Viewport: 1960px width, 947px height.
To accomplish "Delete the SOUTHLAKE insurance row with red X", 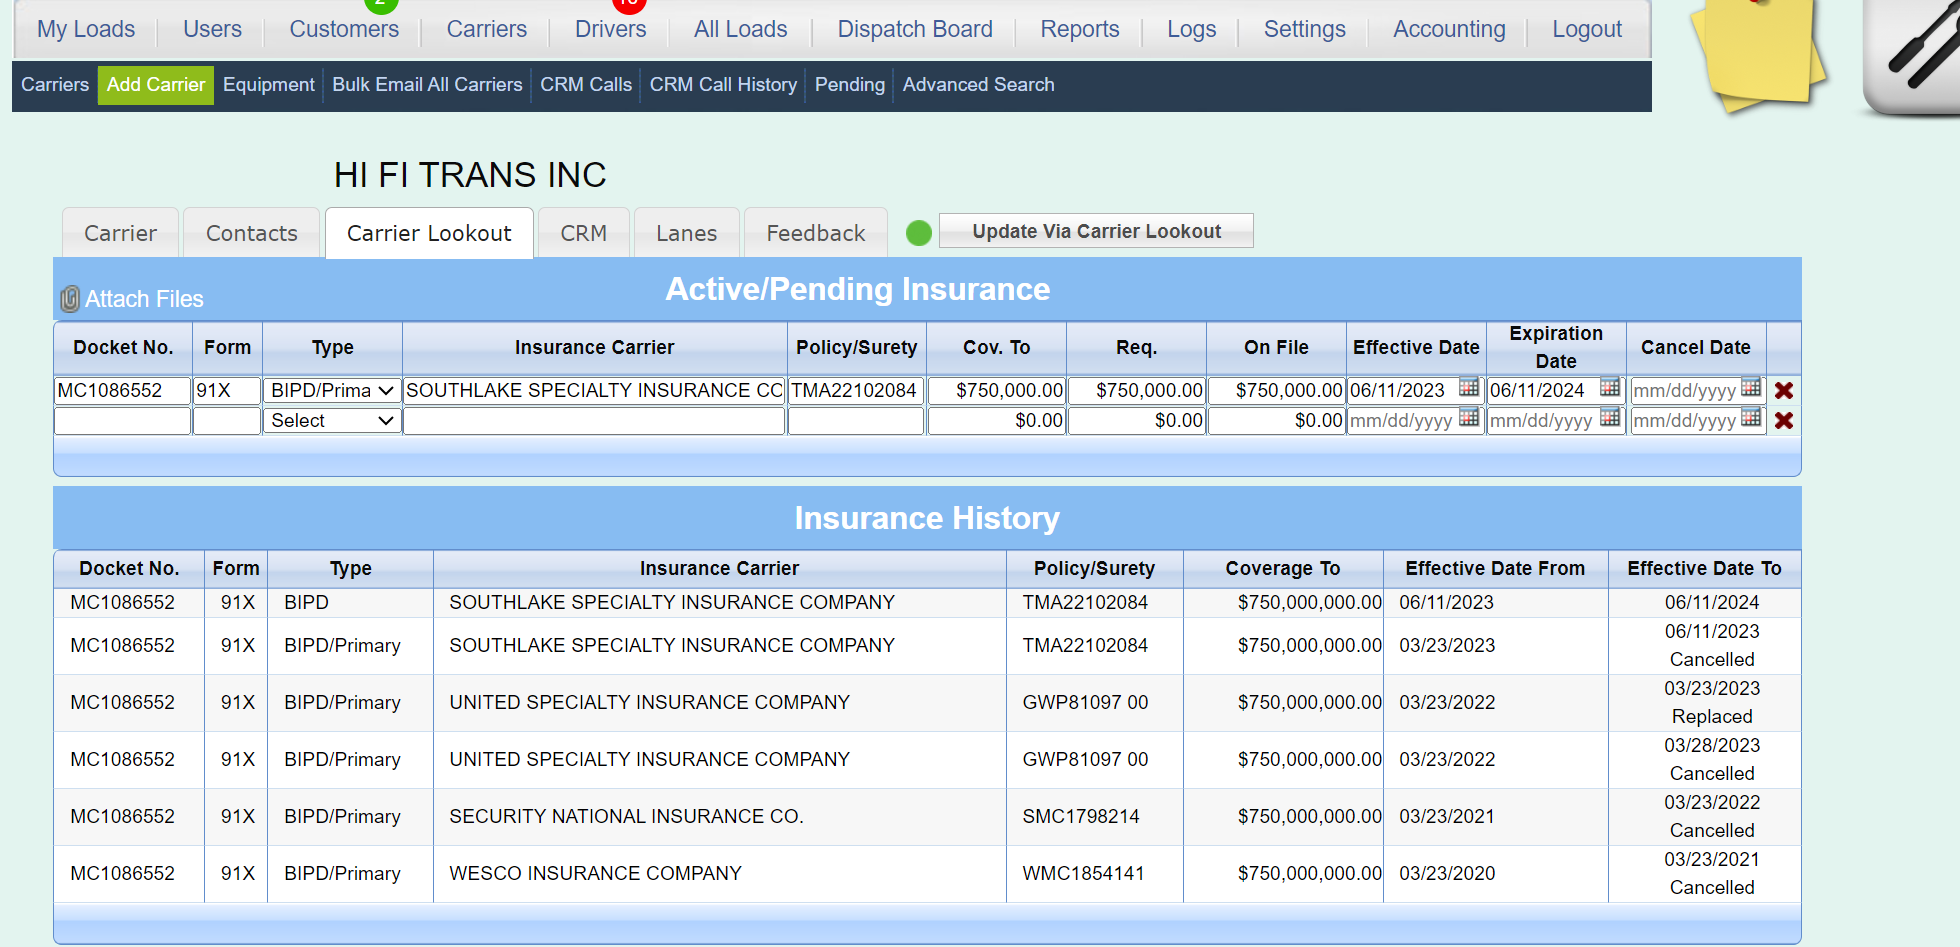I will click(x=1783, y=390).
